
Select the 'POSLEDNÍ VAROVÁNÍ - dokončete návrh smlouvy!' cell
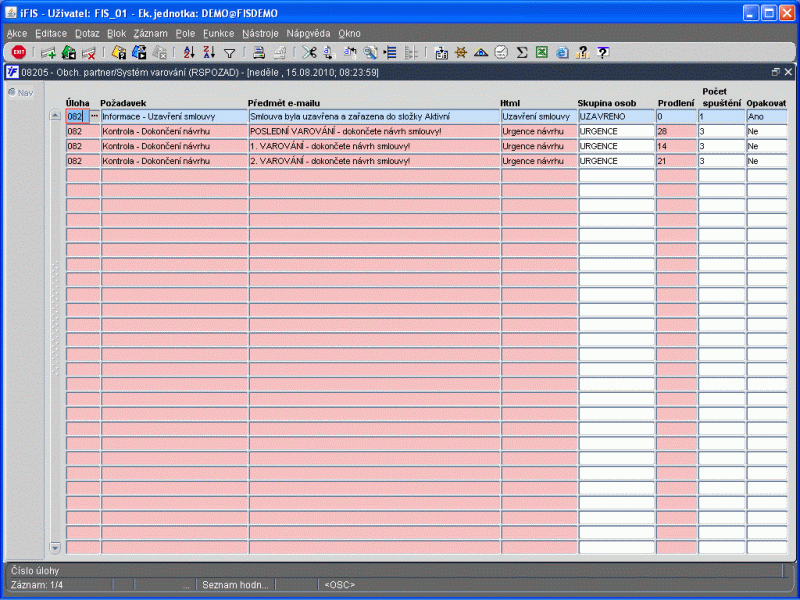click(x=374, y=131)
